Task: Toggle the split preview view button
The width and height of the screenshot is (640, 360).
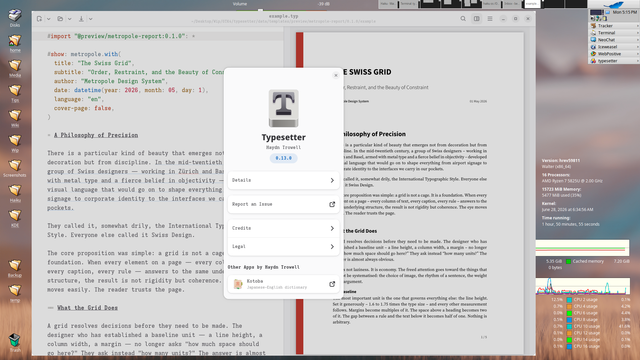Action: [x=476, y=19]
